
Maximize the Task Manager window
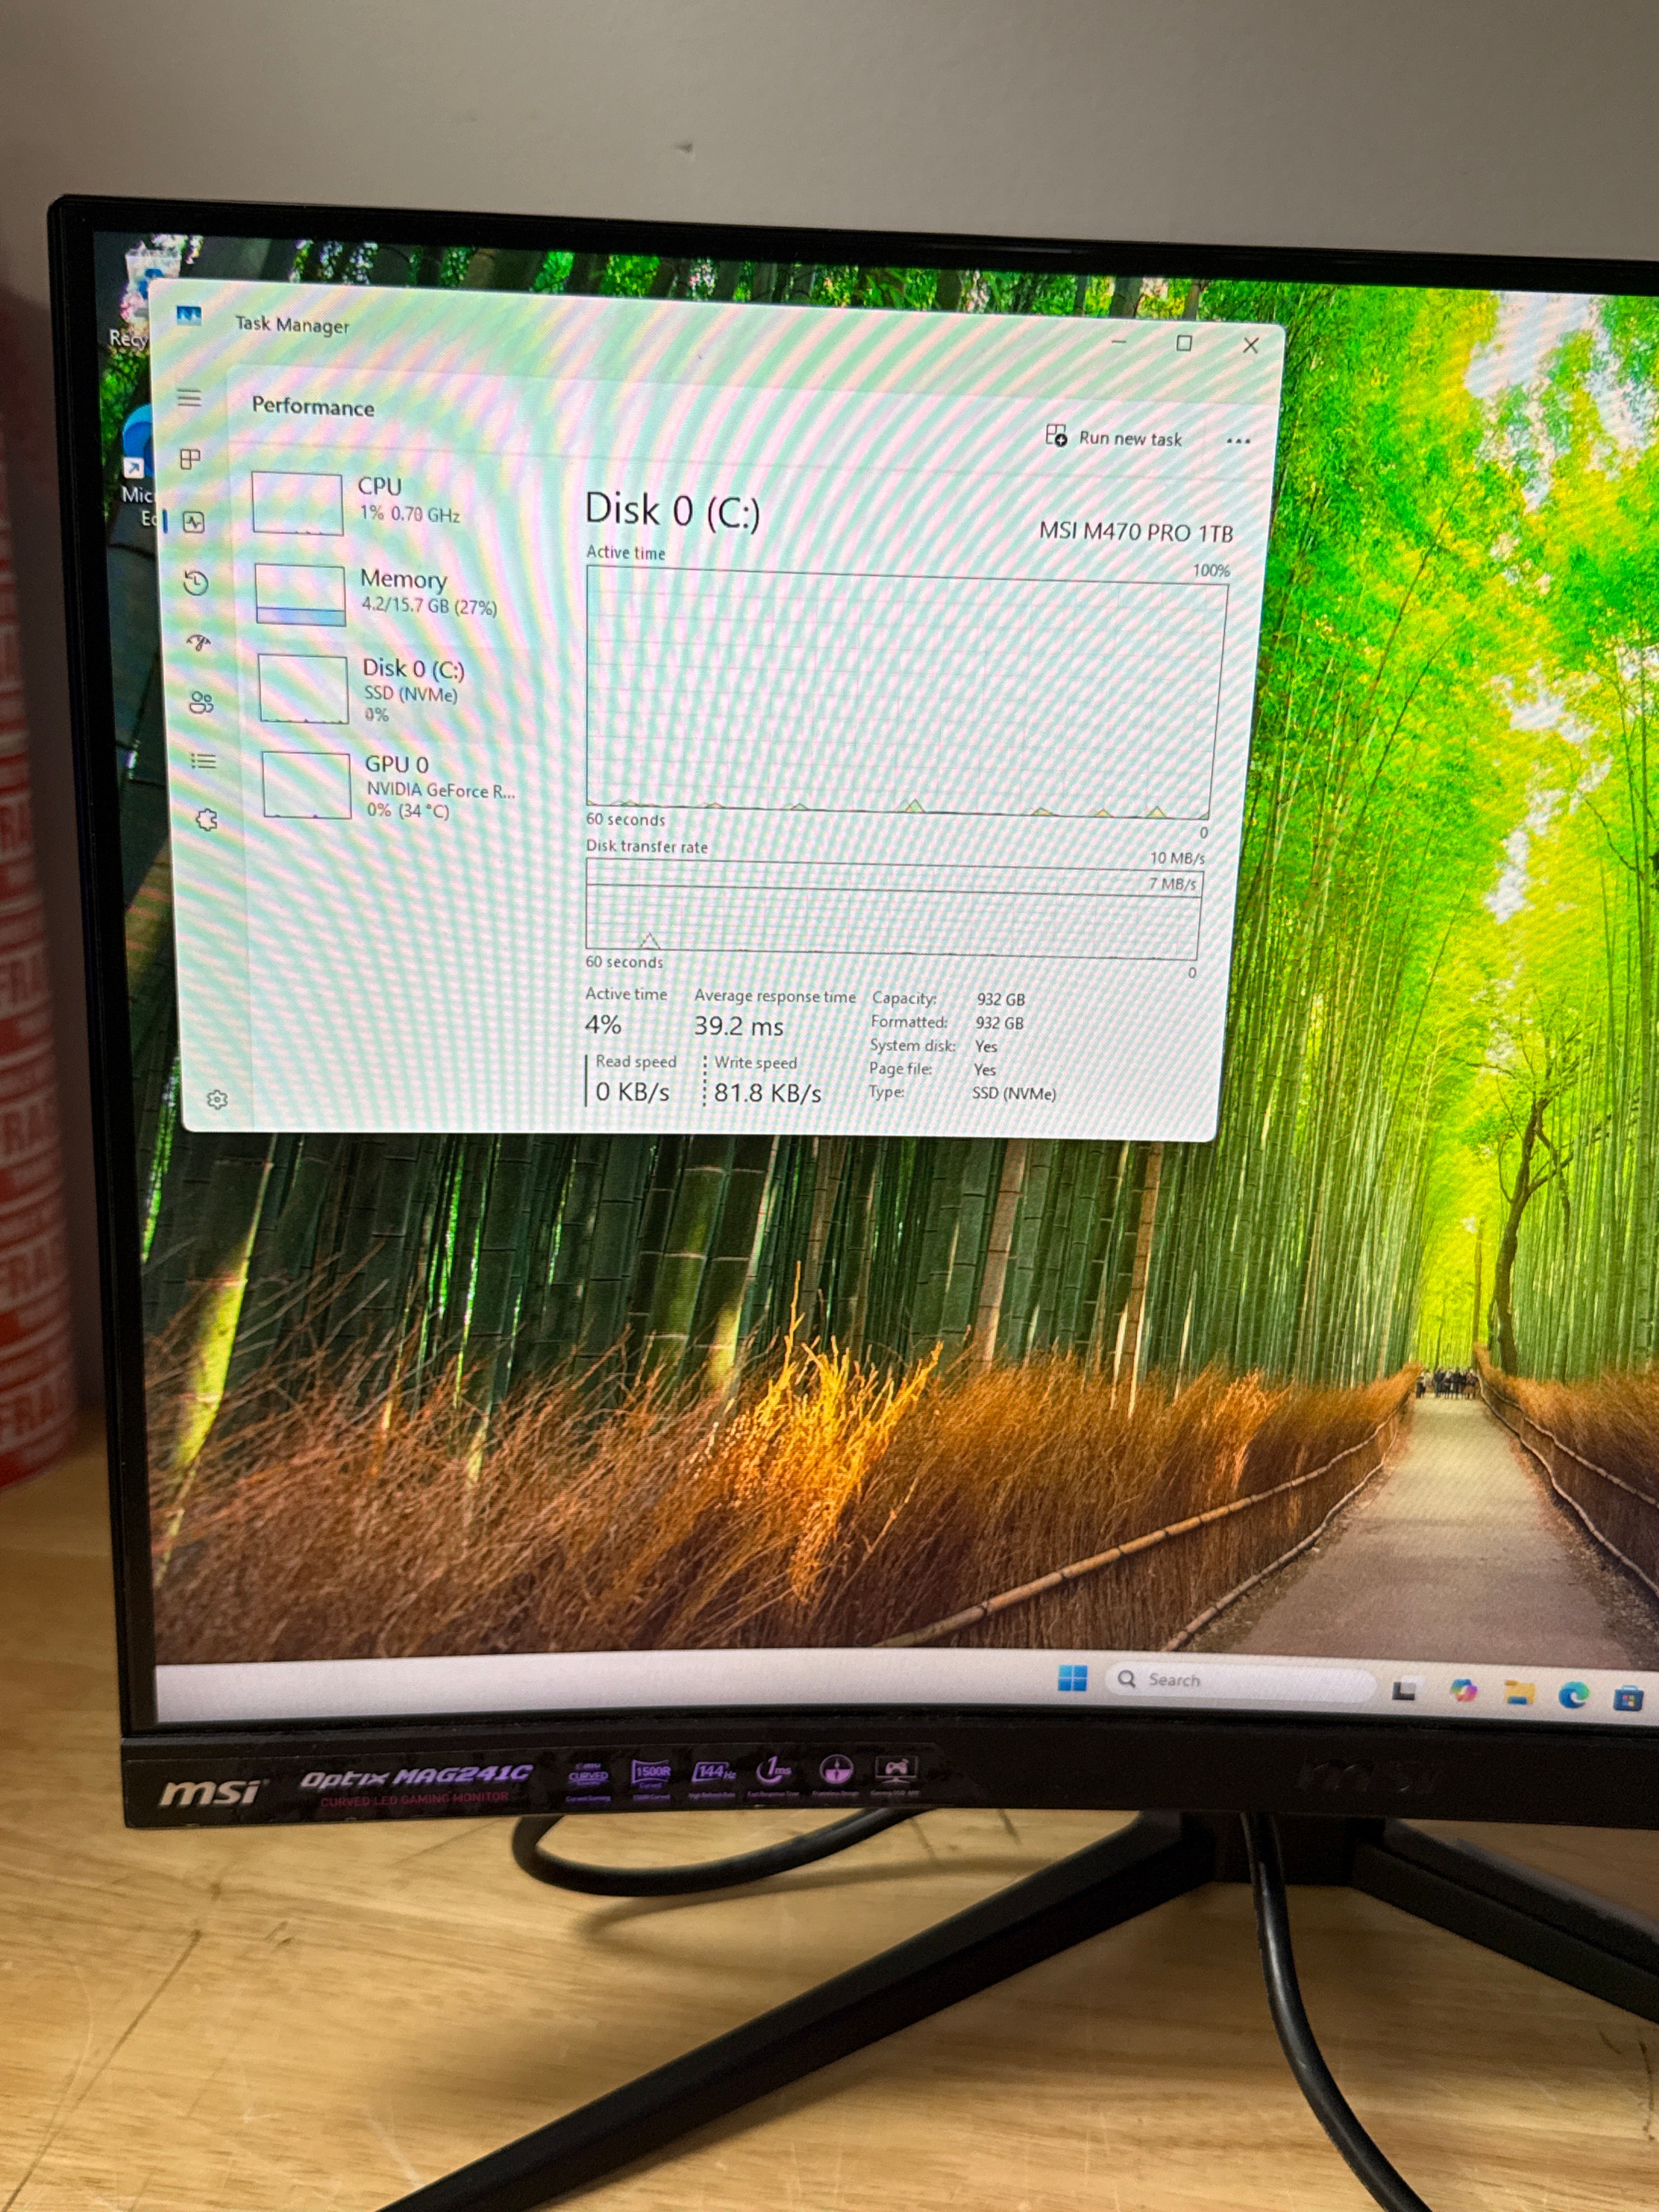coord(1184,343)
